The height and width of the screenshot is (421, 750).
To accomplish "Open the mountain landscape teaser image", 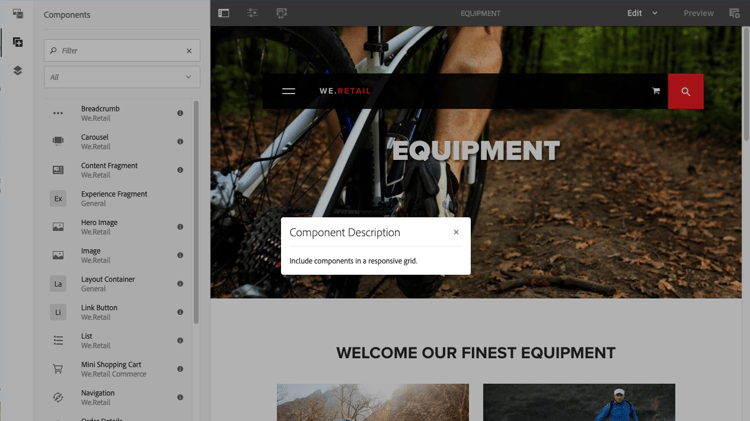I will [x=373, y=402].
